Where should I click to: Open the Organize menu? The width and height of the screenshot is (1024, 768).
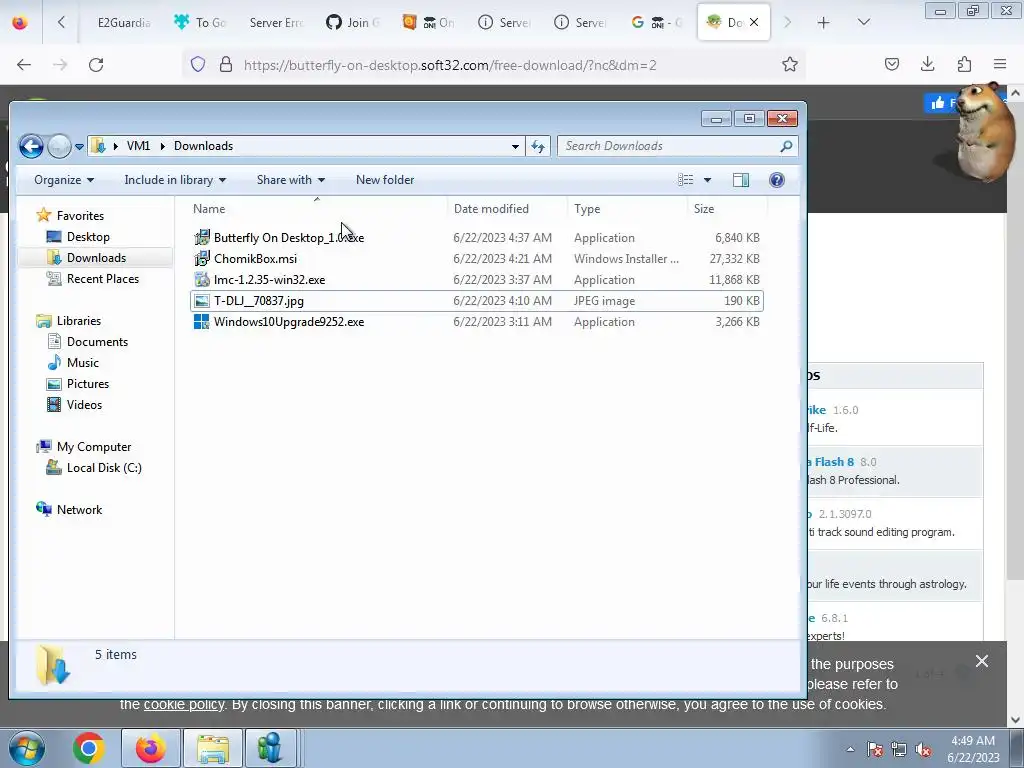click(64, 180)
